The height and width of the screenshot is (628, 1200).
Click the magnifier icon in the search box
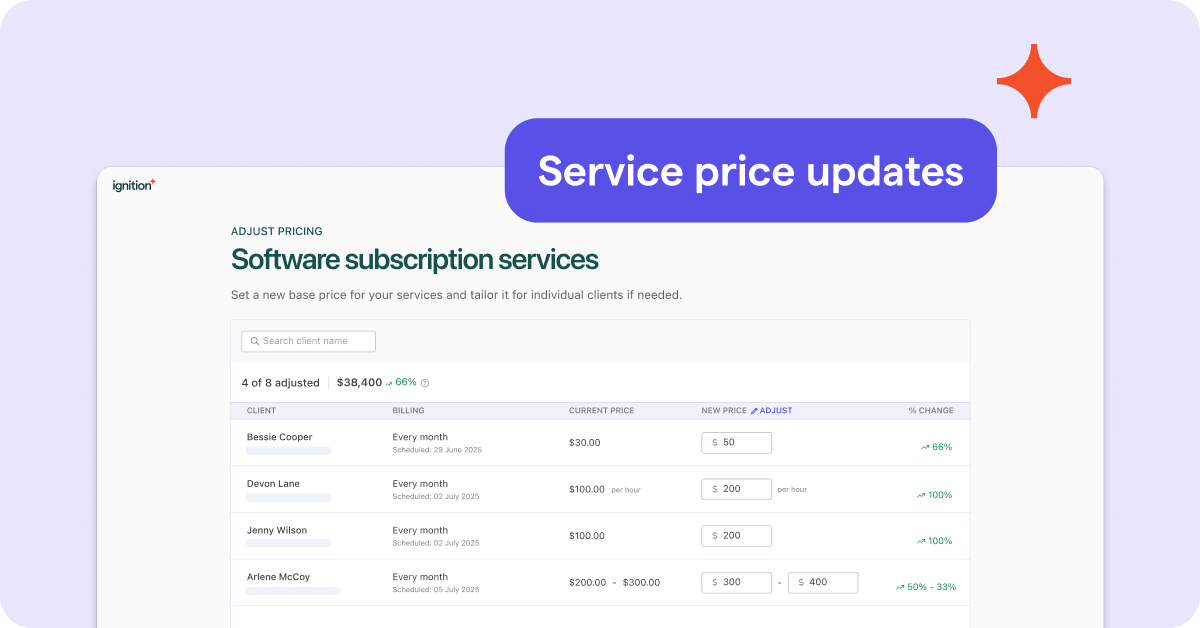tap(255, 341)
